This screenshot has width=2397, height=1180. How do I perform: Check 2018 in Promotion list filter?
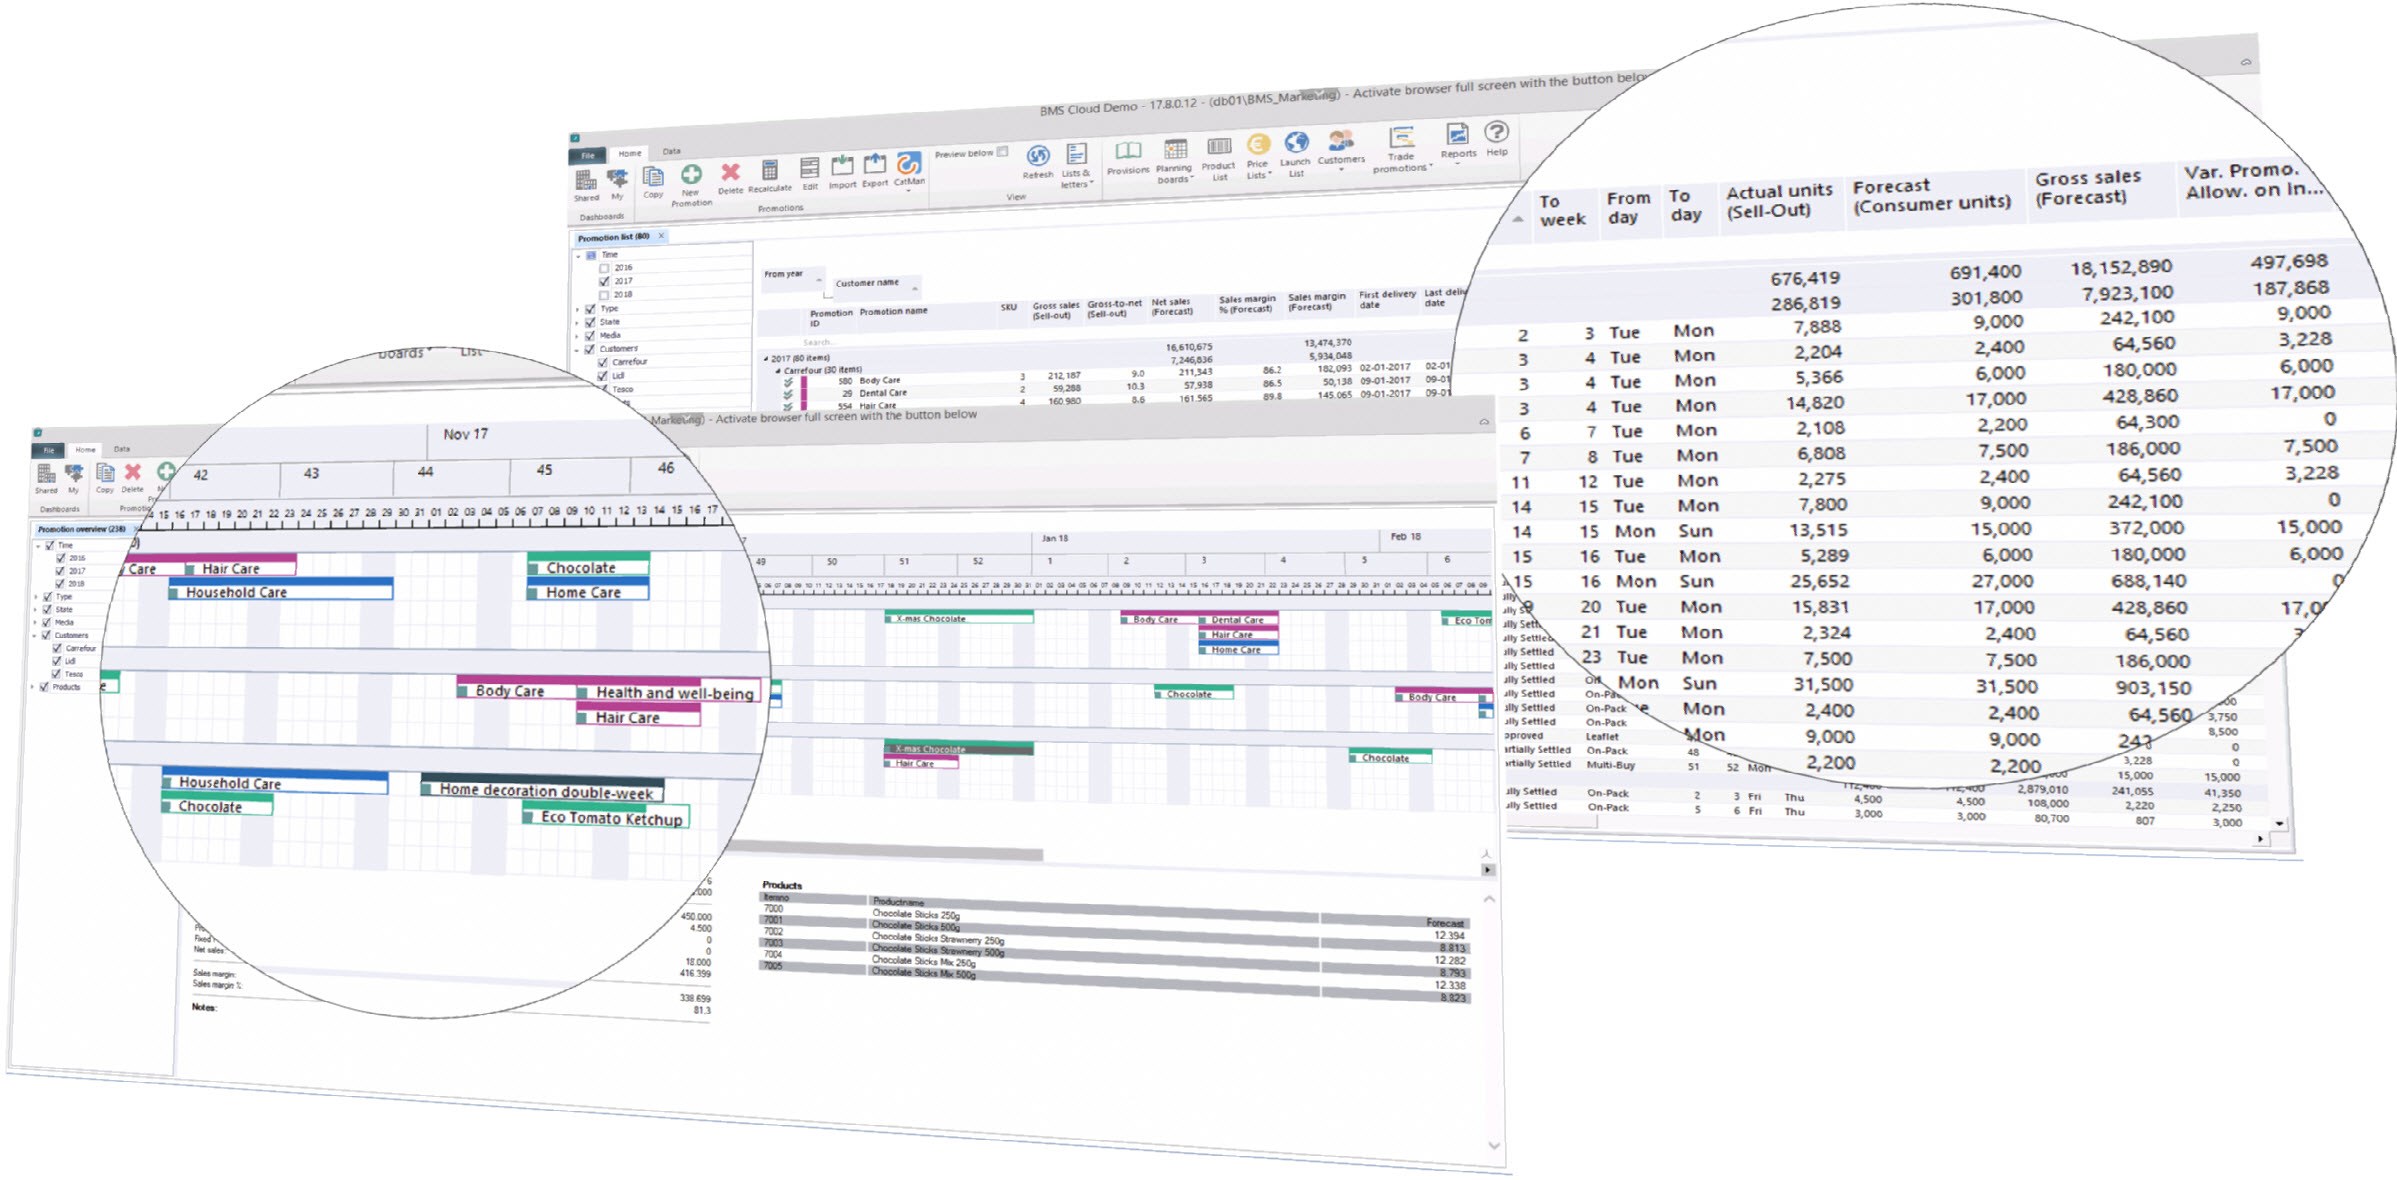click(604, 294)
